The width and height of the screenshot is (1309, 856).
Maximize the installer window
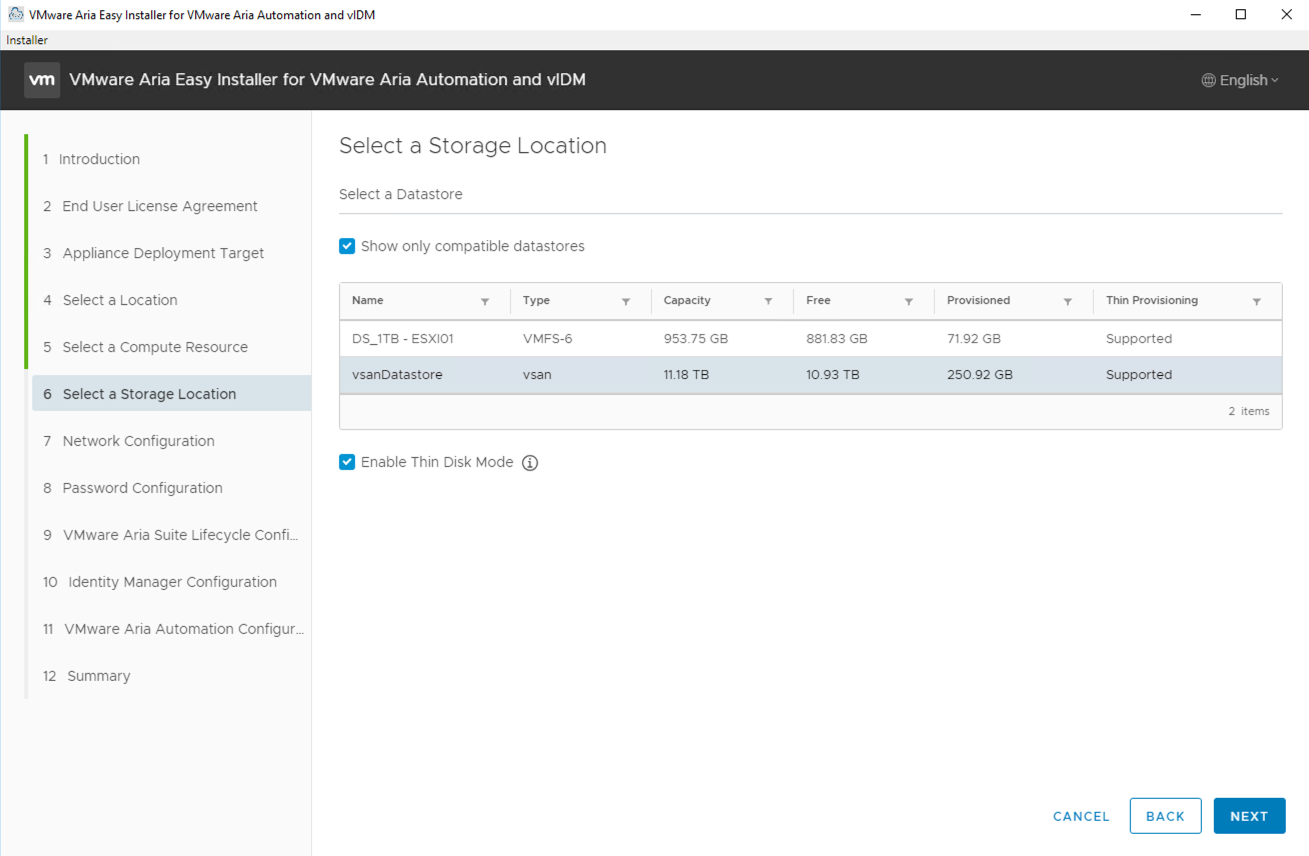tap(1241, 14)
